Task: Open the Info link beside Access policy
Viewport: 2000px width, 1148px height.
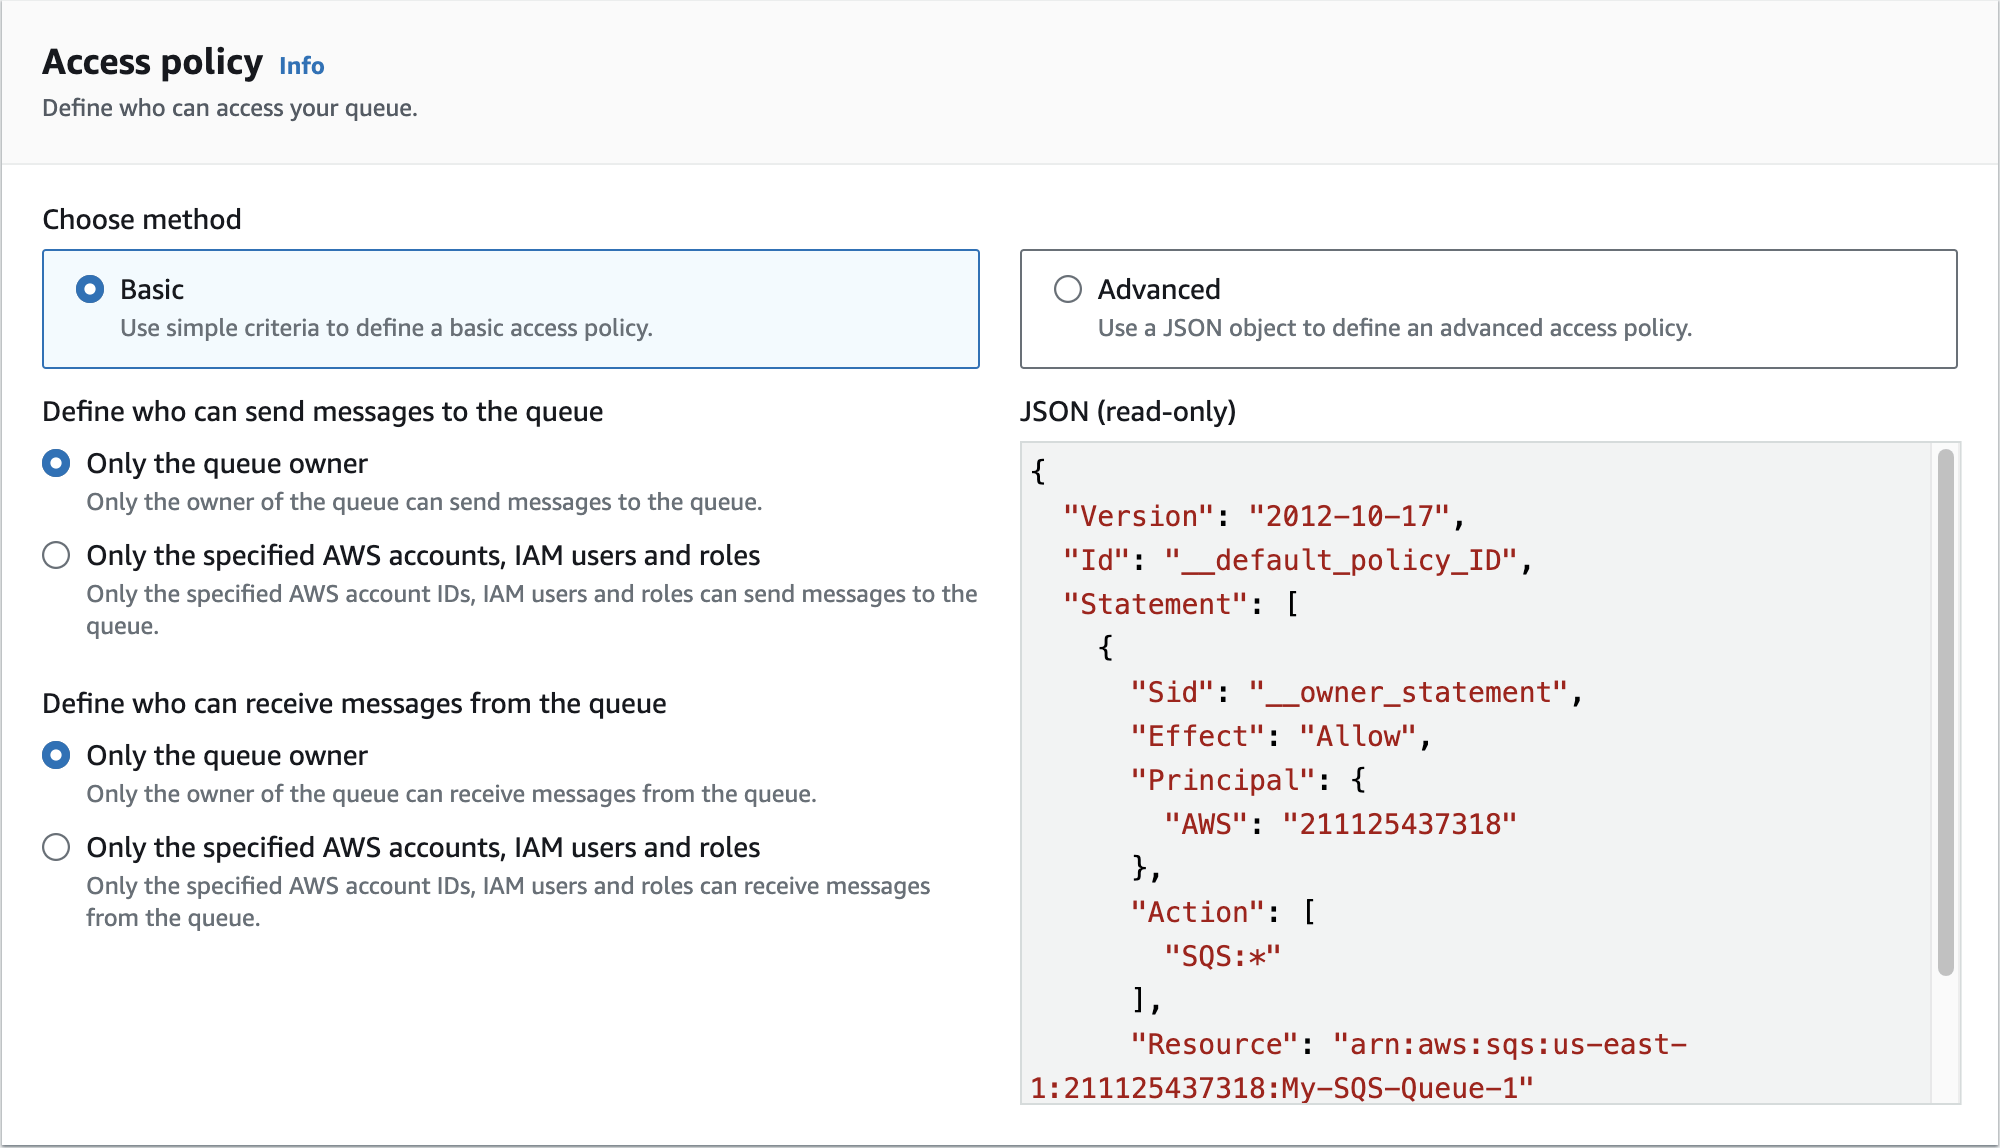Action: click(301, 66)
